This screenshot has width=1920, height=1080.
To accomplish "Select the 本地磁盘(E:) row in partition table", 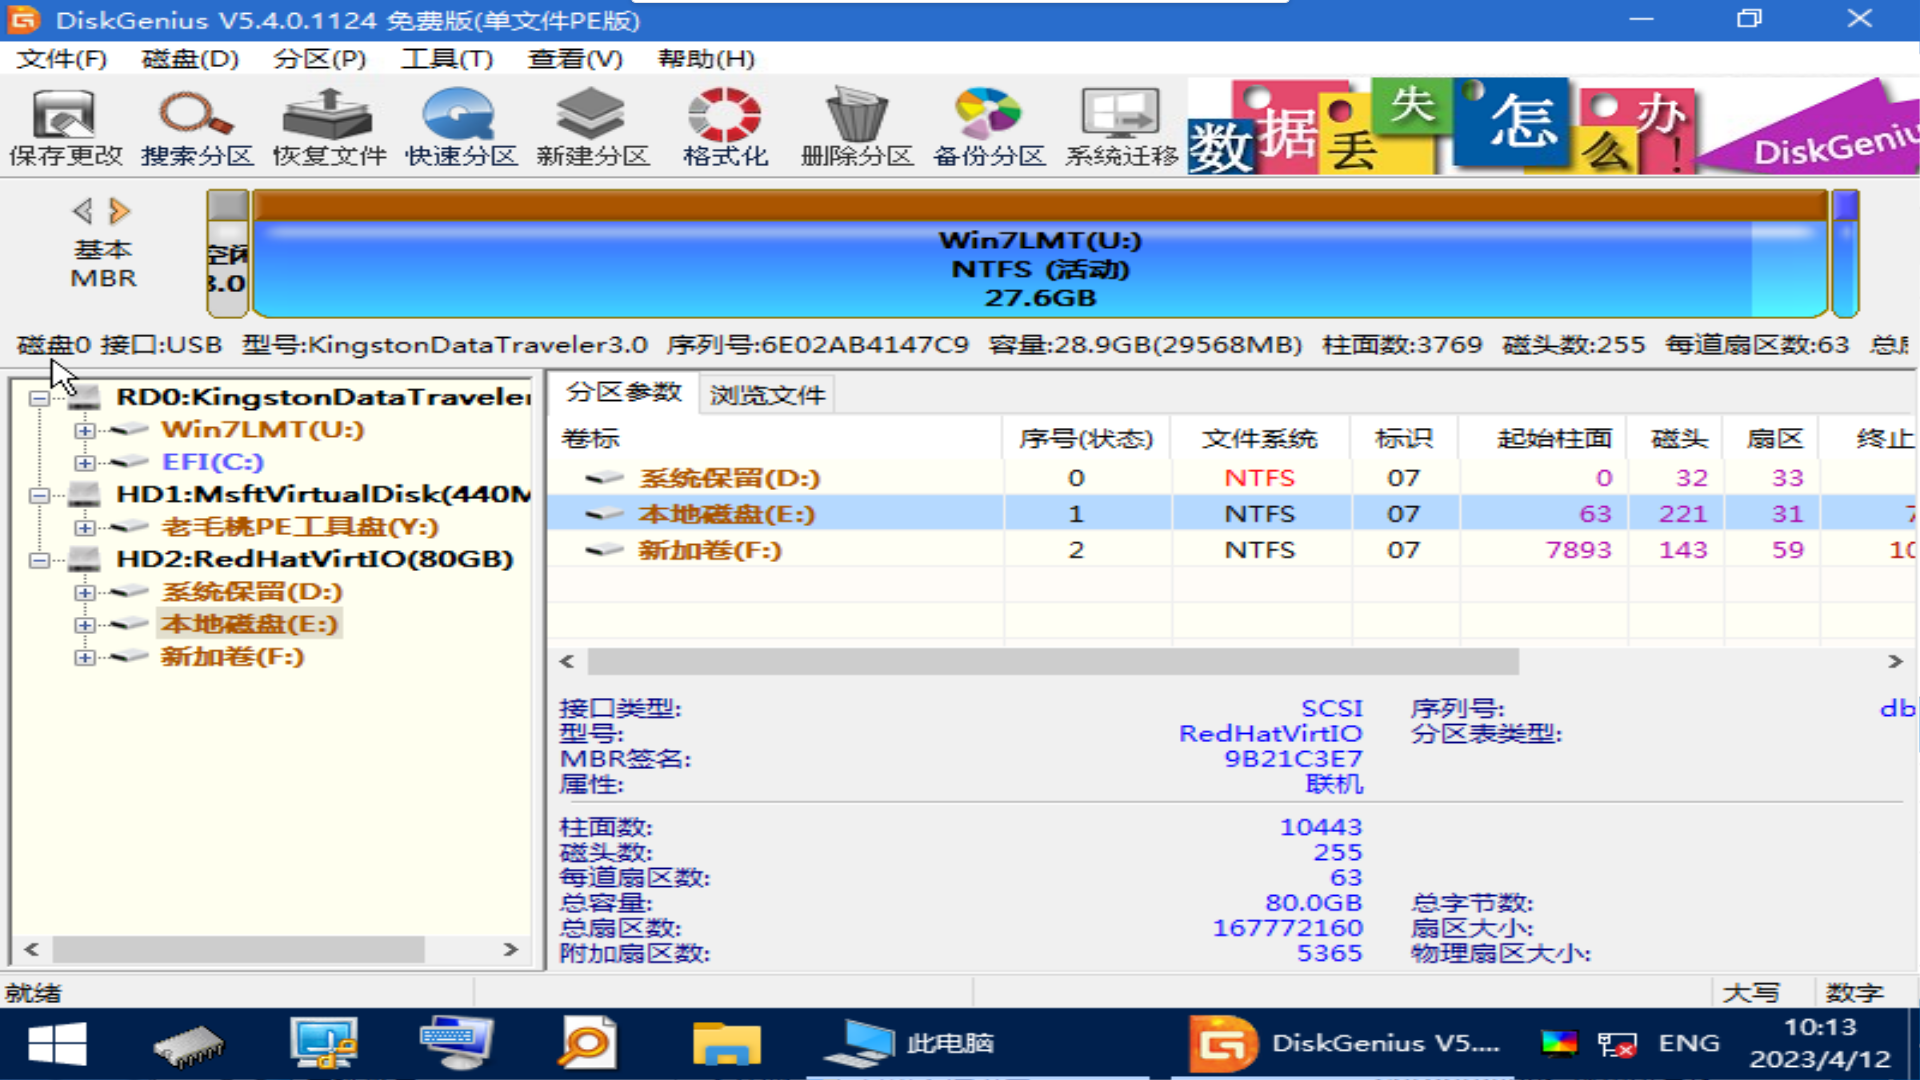I will [1231, 514].
